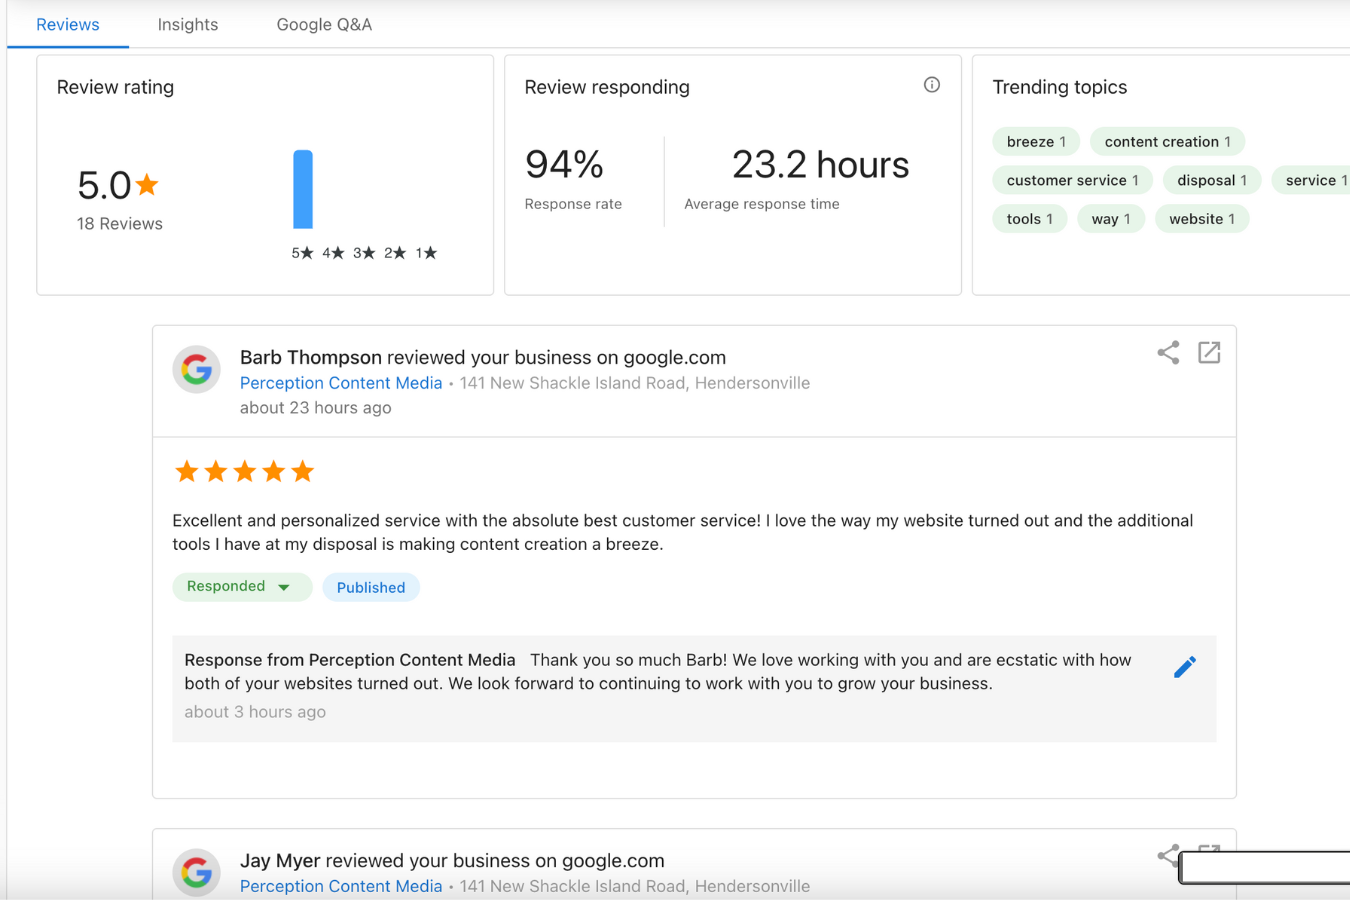The height and width of the screenshot is (900, 1350).
Task: Edit the response with the pencil icon
Action: pos(1185,667)
